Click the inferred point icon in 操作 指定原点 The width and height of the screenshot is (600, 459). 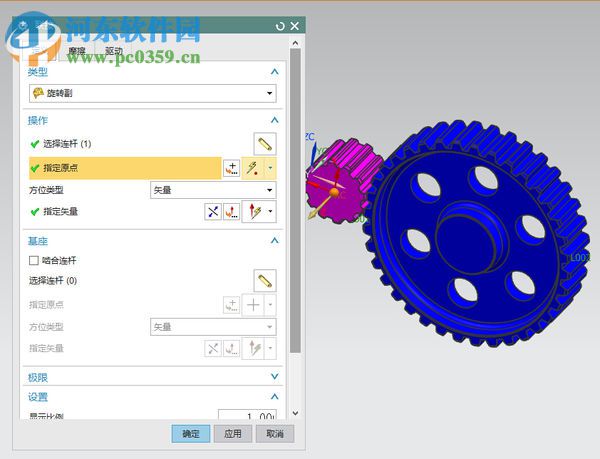click(x=253, y=168)
